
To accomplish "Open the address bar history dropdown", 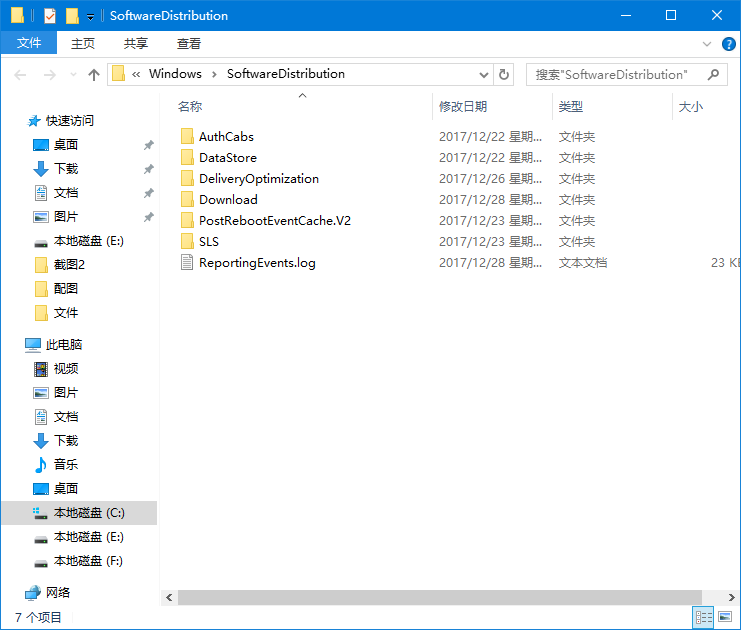I will point(483,75).
